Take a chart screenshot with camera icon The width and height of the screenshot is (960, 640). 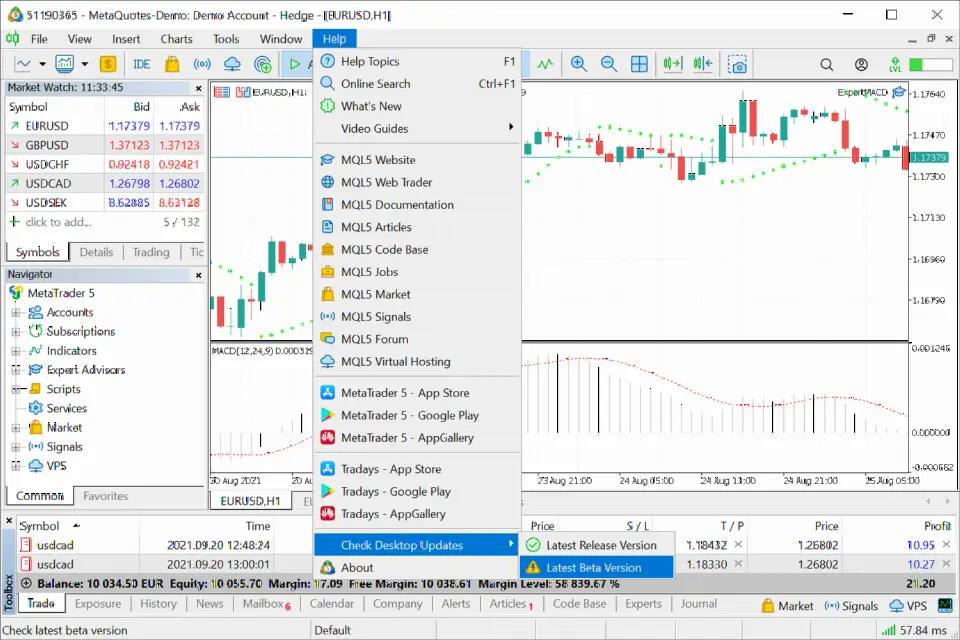point(737,64)
